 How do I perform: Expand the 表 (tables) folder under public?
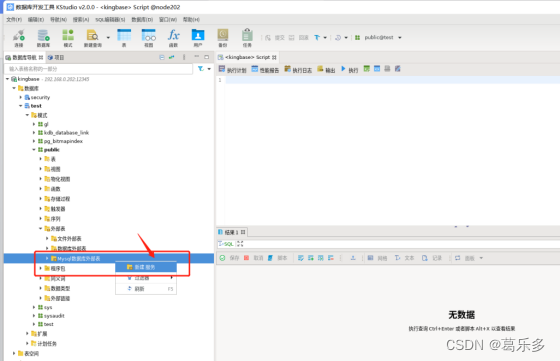(40, 159)
